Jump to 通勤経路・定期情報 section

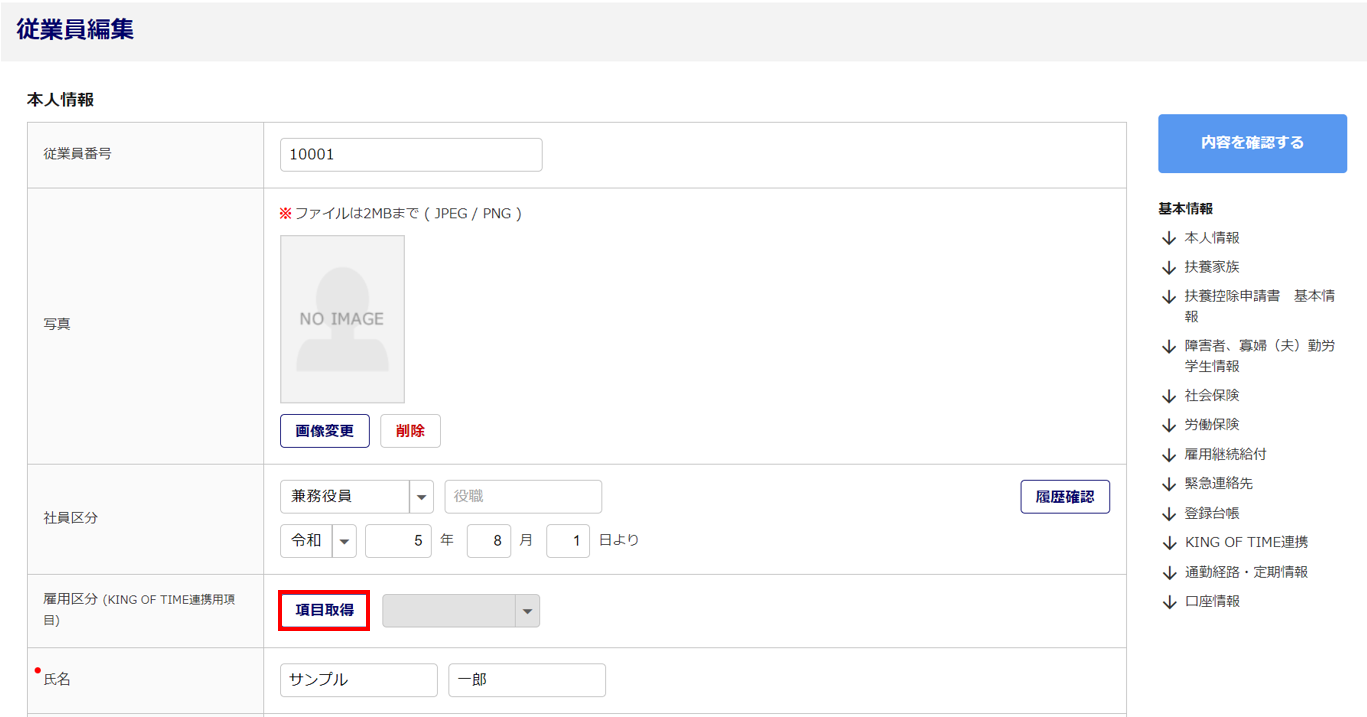pyautogui.click(x=1246, y=572)
